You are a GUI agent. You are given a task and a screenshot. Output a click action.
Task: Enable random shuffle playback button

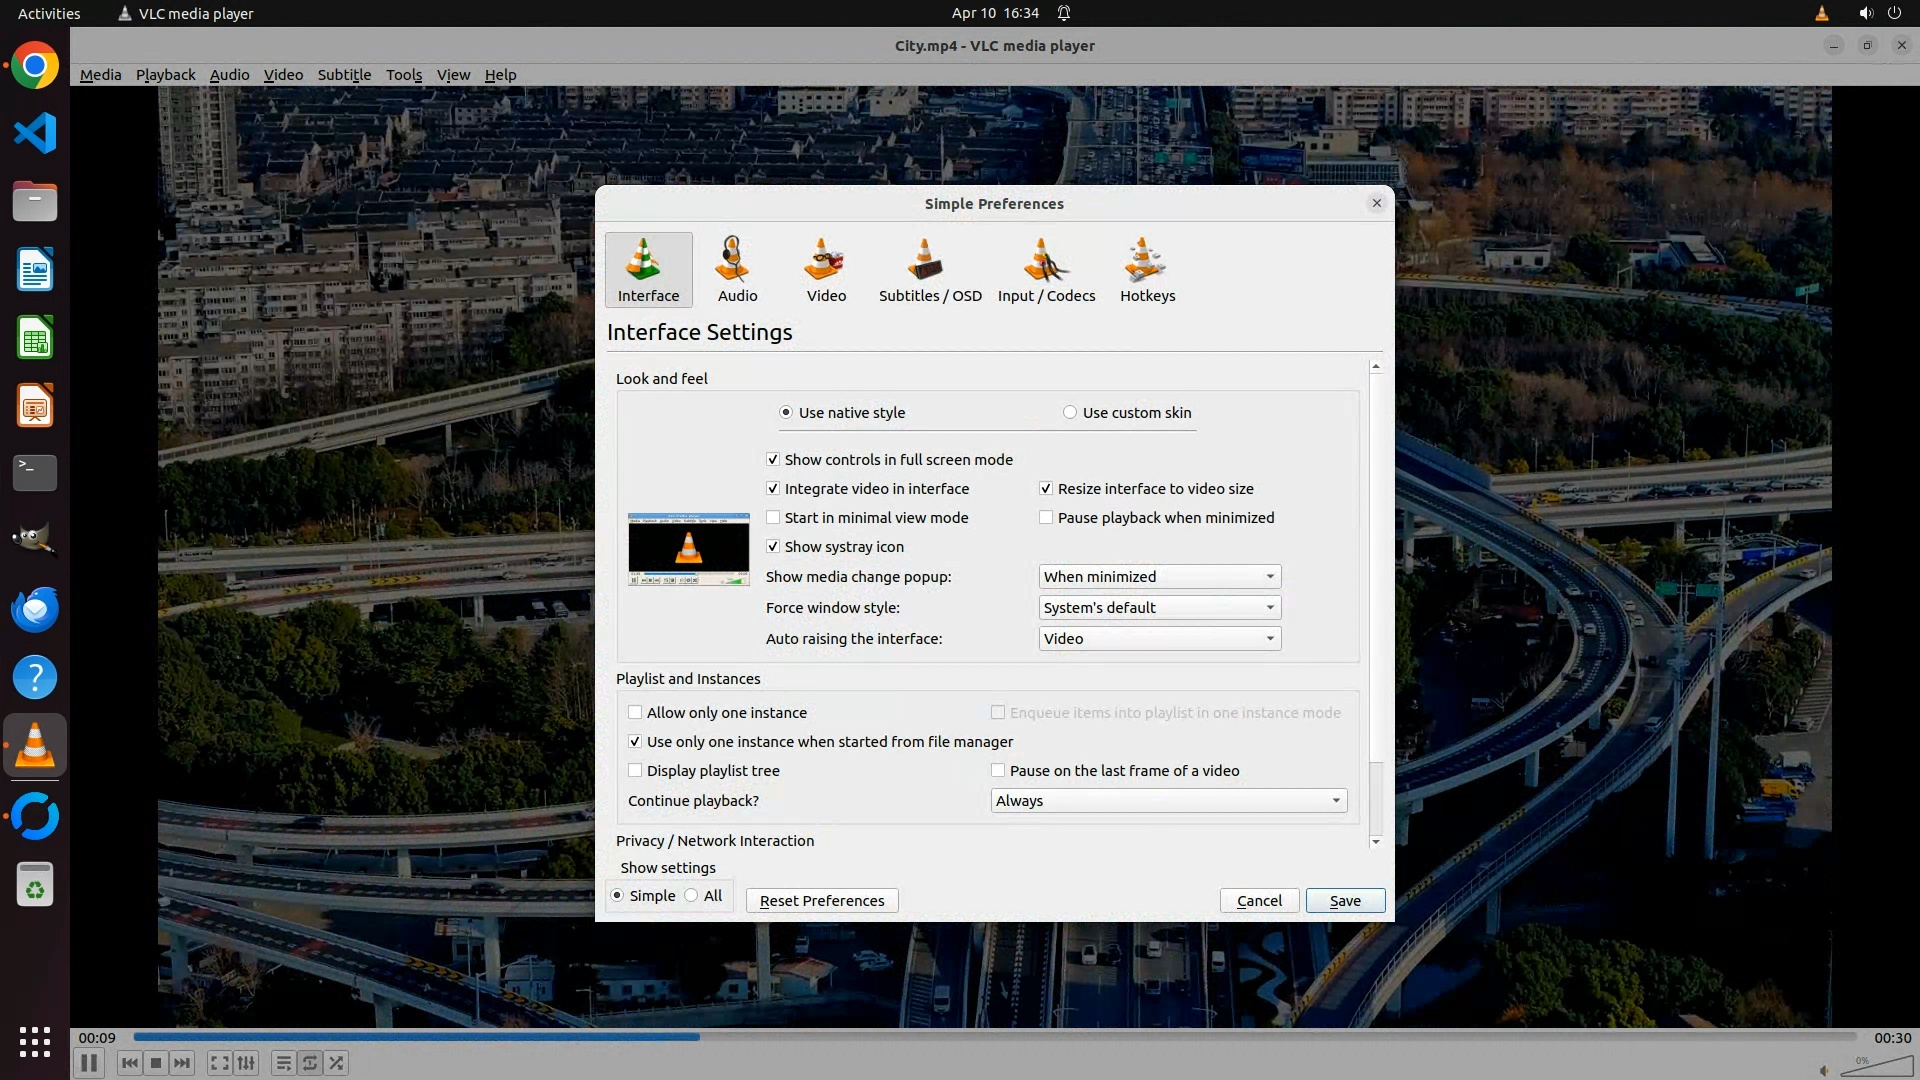[x=337, y=1063]
